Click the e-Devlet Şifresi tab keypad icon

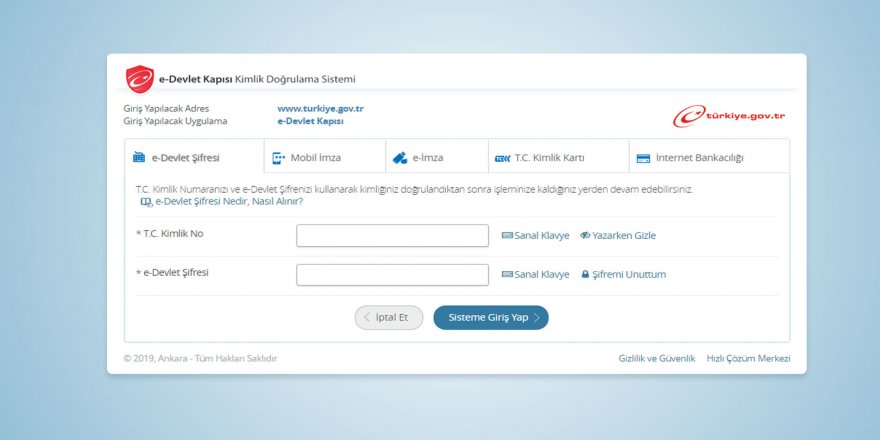tap(139, 158)
